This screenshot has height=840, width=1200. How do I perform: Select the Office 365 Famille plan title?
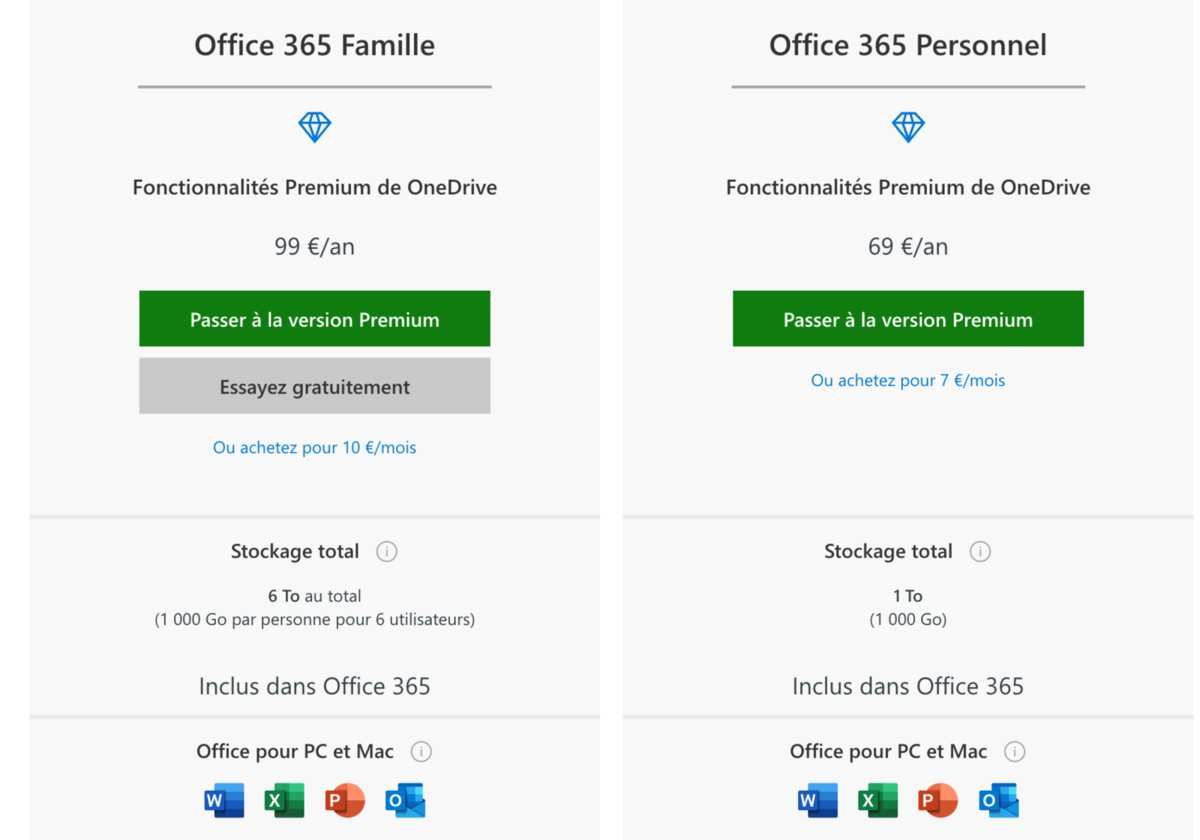[x=315, y=45]
